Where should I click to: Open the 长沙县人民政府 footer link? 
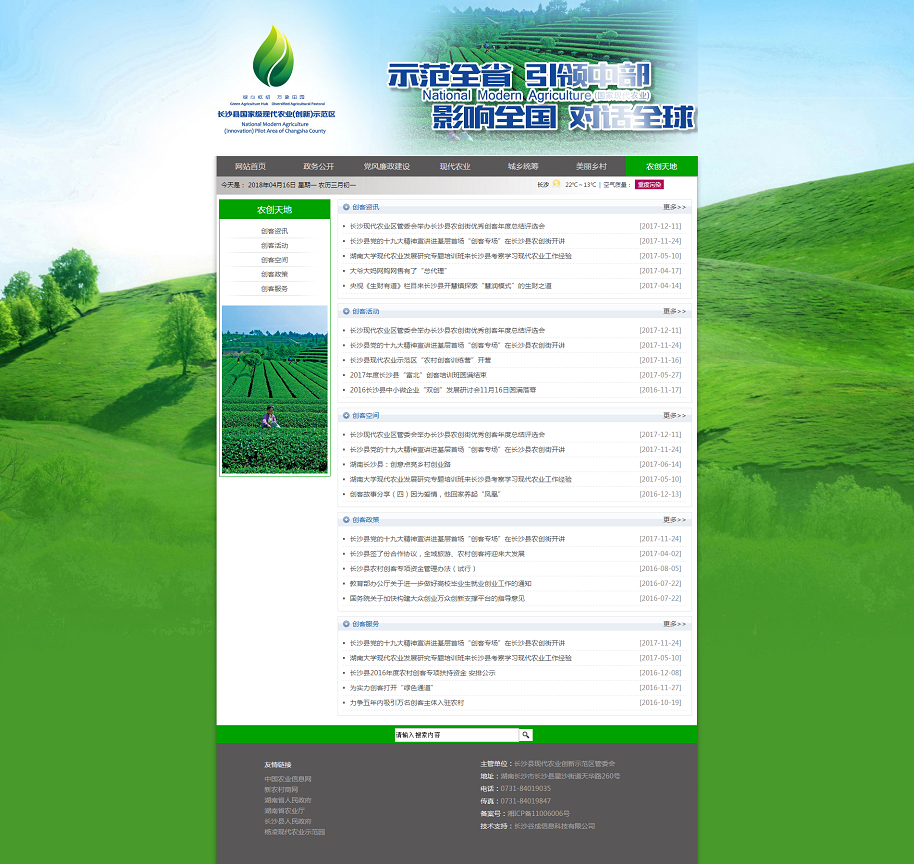click(x=288, y=821)
